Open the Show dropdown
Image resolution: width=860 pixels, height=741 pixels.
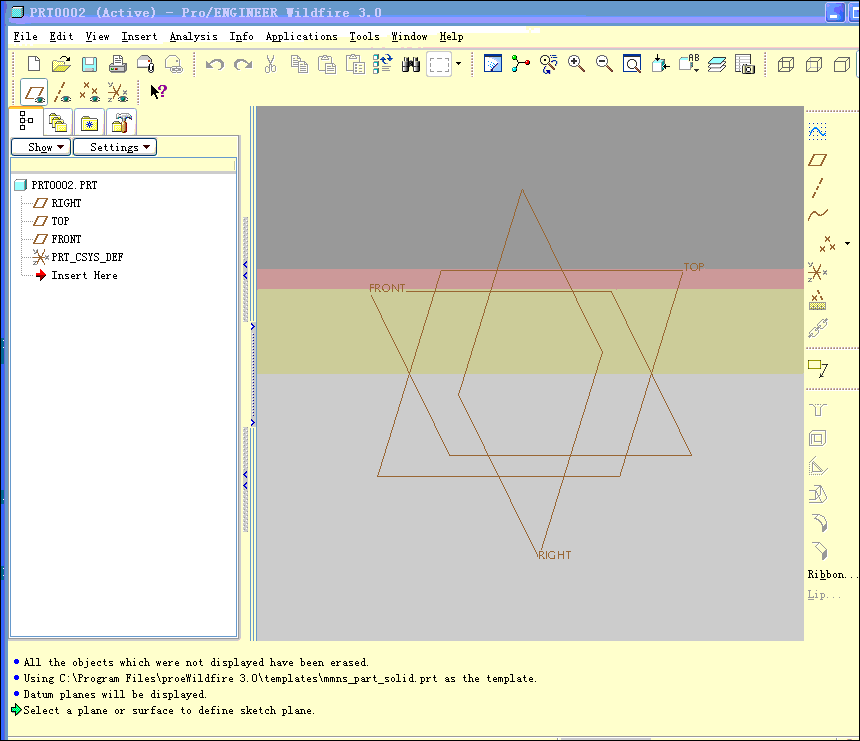click(42, 147)
